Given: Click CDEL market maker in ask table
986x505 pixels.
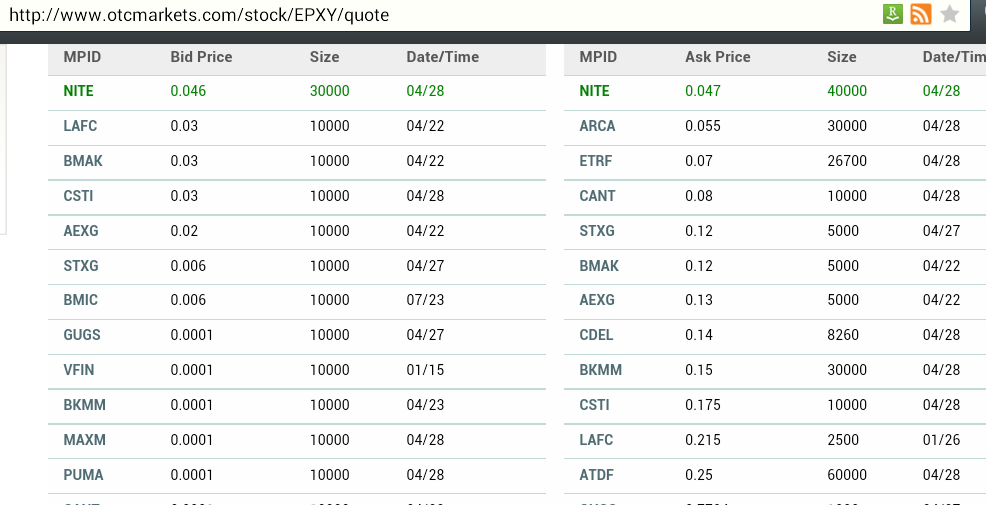Looking at the screenshot, I should pos(596,335).
